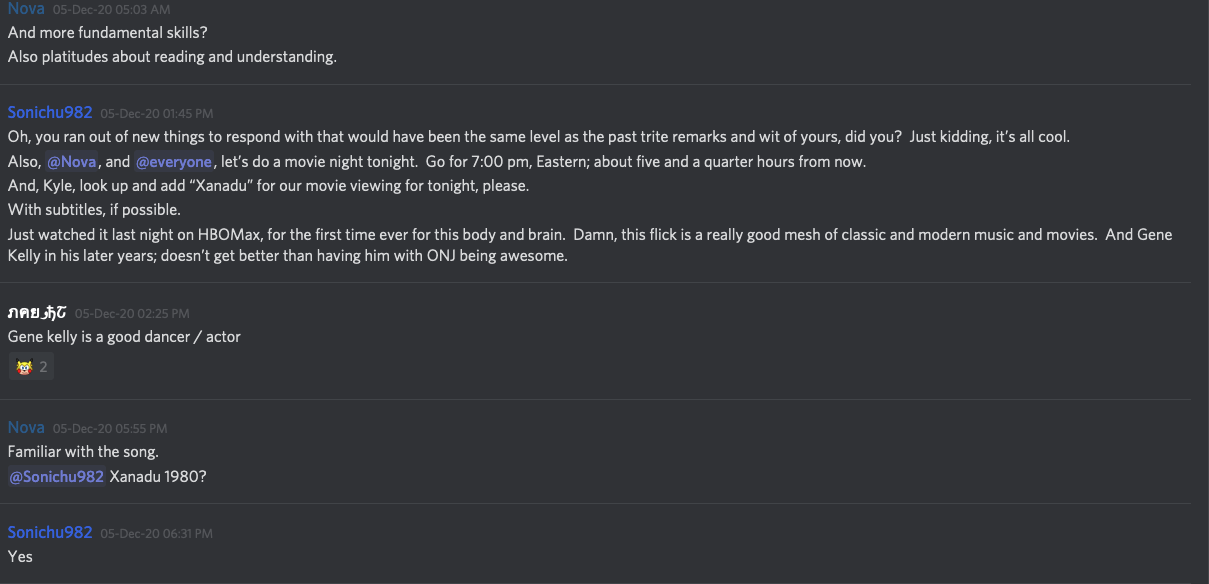Viewport: 1209px width, 584px height.
Task: Click the 05-Dec-20 01:45 PM timestamp
Action: point(156,113)
